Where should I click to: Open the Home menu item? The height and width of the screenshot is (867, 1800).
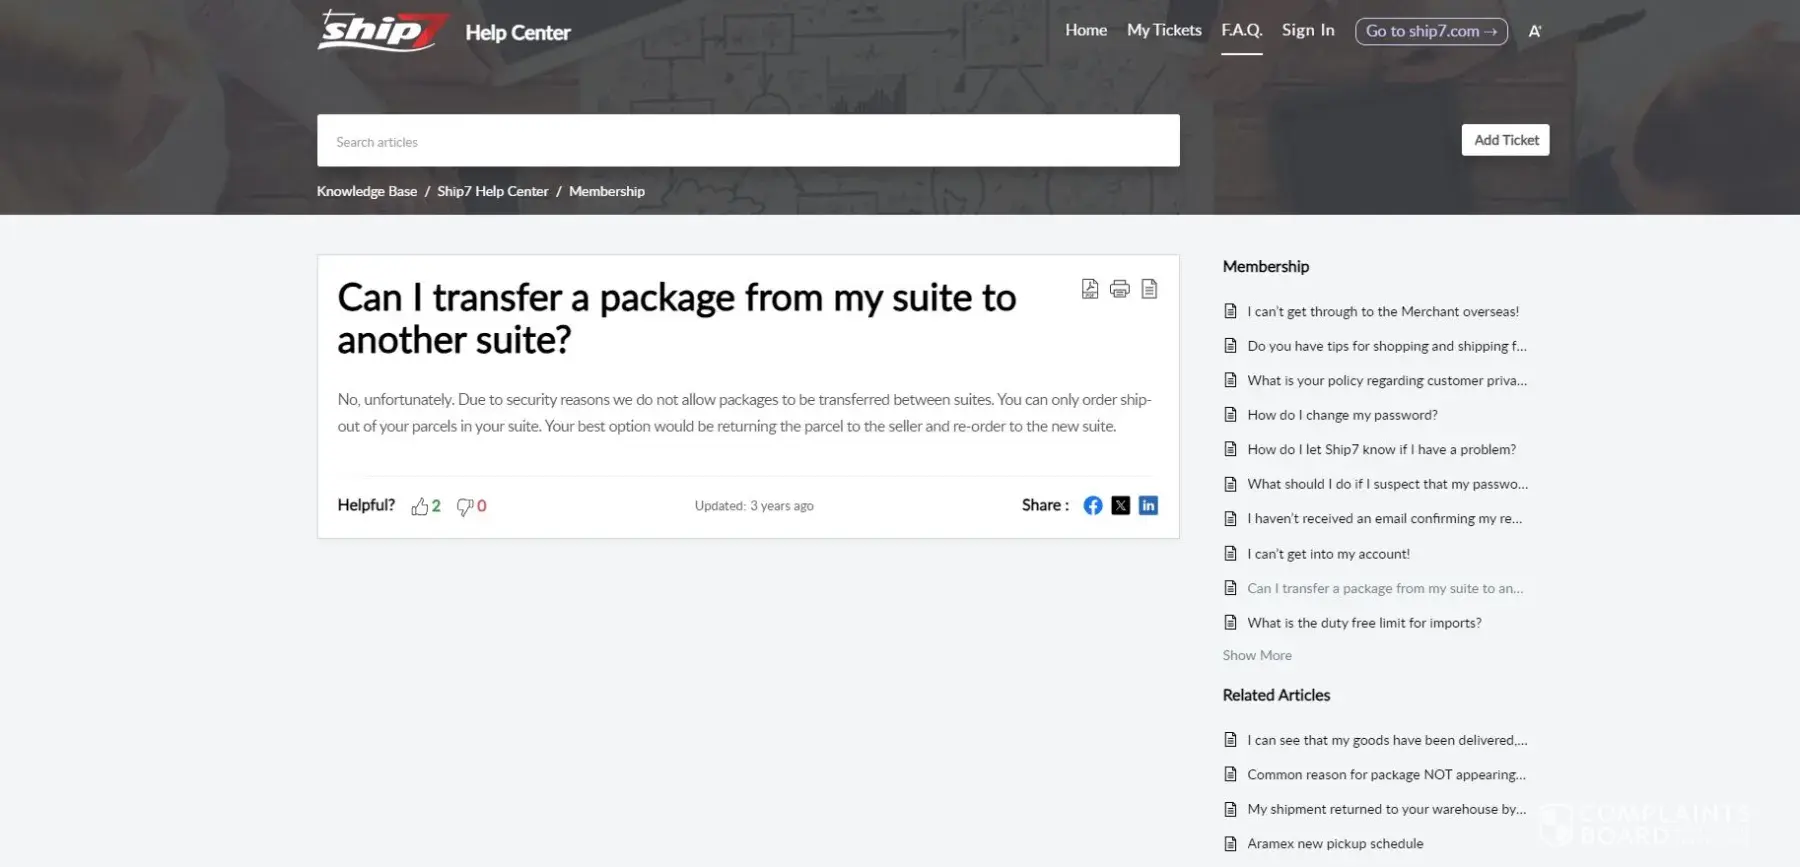(x=1085, y=30)
